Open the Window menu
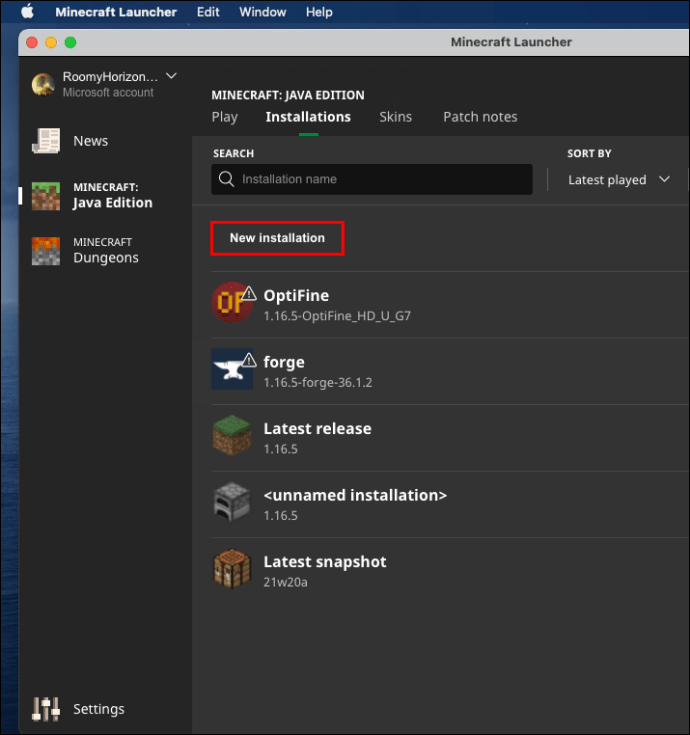 tap(262, 12)
